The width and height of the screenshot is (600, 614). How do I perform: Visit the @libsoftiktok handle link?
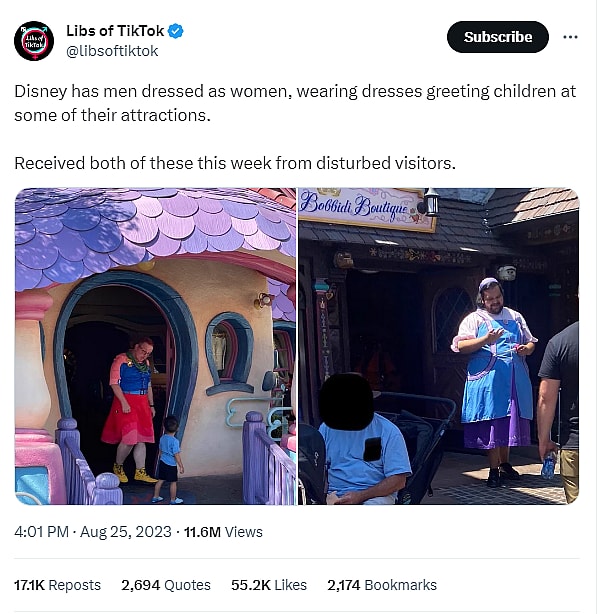pyautogui.click(x=112, y=51)
